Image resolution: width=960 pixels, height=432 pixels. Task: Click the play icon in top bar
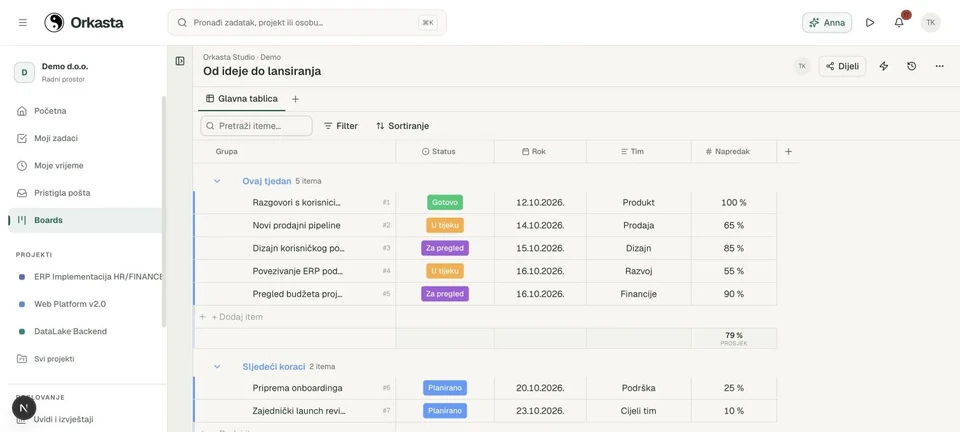[x=870, y=23]
